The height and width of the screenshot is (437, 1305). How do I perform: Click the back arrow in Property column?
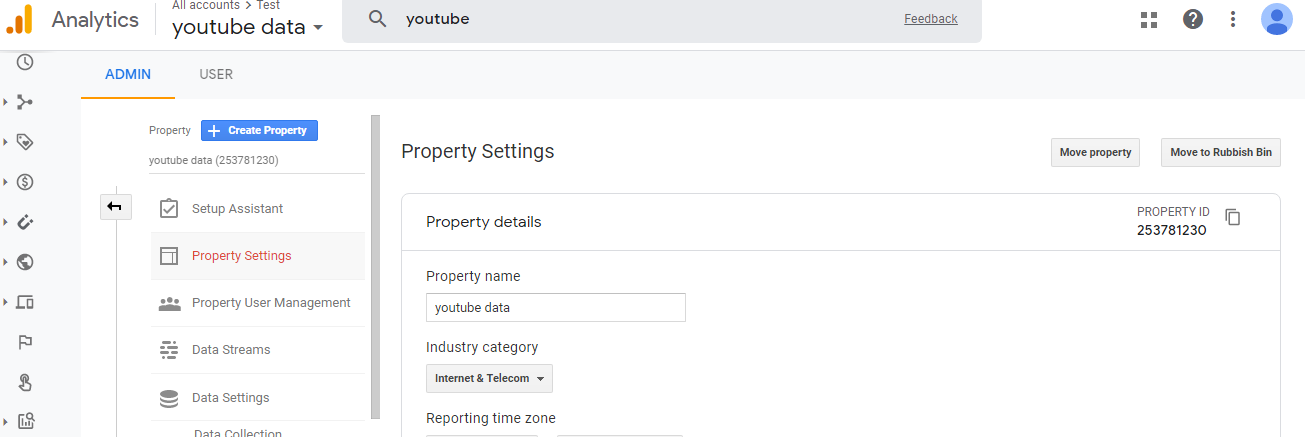pos(114,207)
